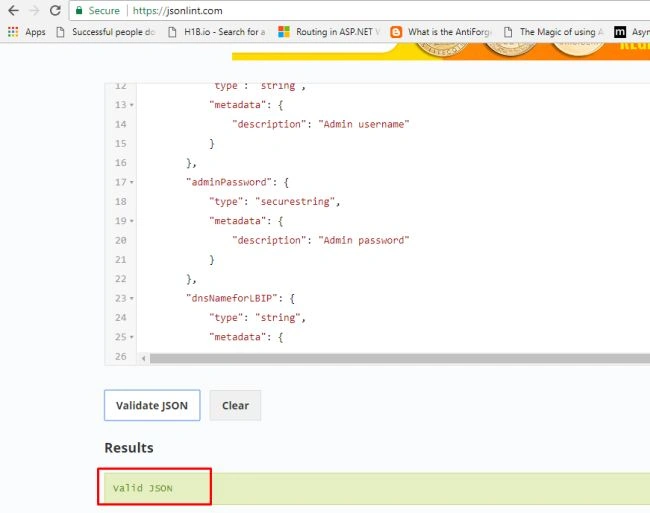Click the 'Valid JSON' result message

coord(143,488)
